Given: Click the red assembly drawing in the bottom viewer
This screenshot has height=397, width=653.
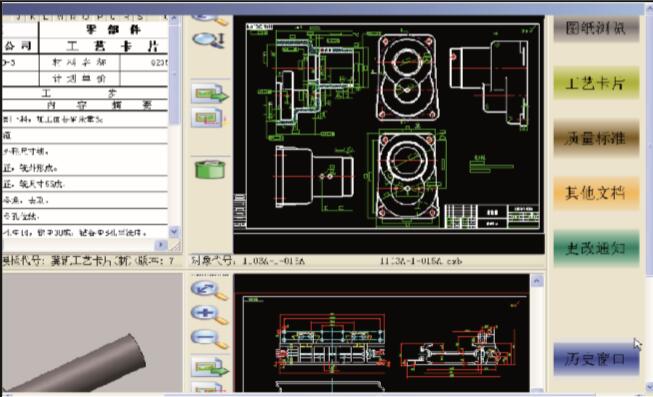Looking at the screenshot, I should coord(381,344).
